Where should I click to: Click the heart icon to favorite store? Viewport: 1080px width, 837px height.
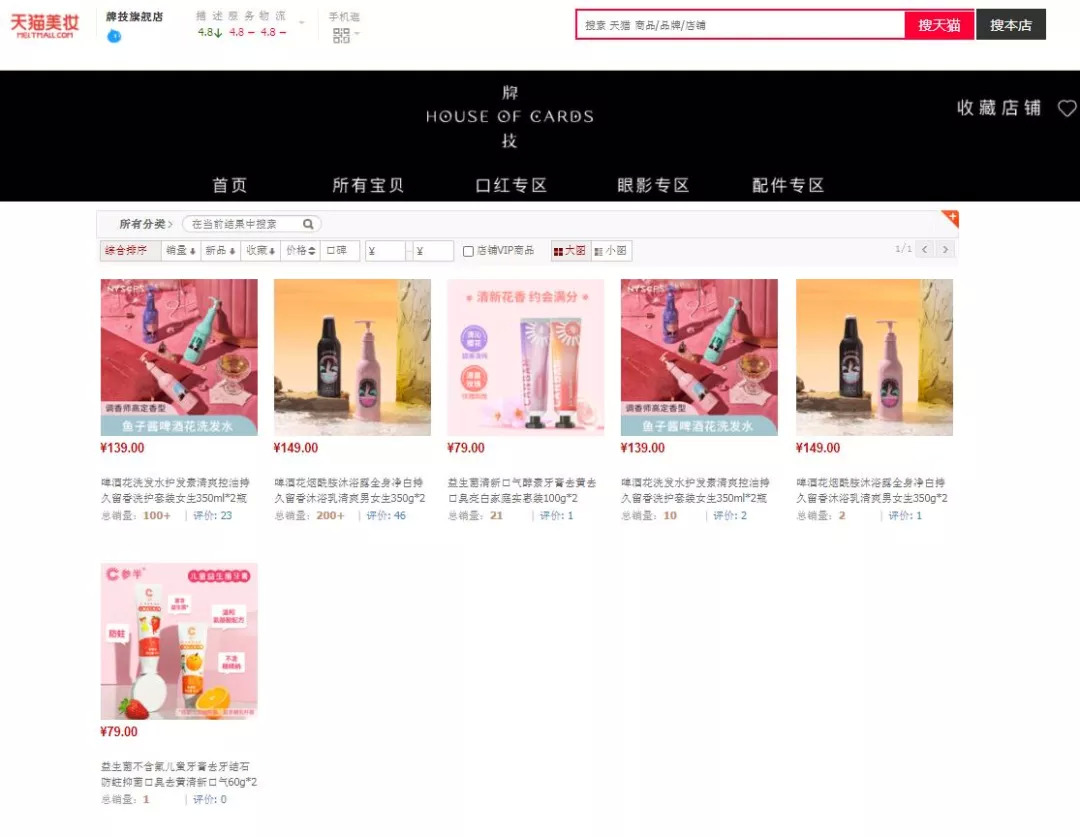pyautogui.click(x=1067, y=108)
